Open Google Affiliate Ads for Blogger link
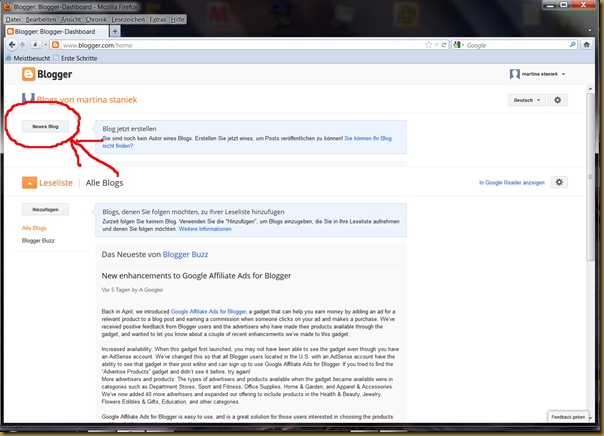The width and height of the screenshot is (604, 436). (x=208, y=312)
